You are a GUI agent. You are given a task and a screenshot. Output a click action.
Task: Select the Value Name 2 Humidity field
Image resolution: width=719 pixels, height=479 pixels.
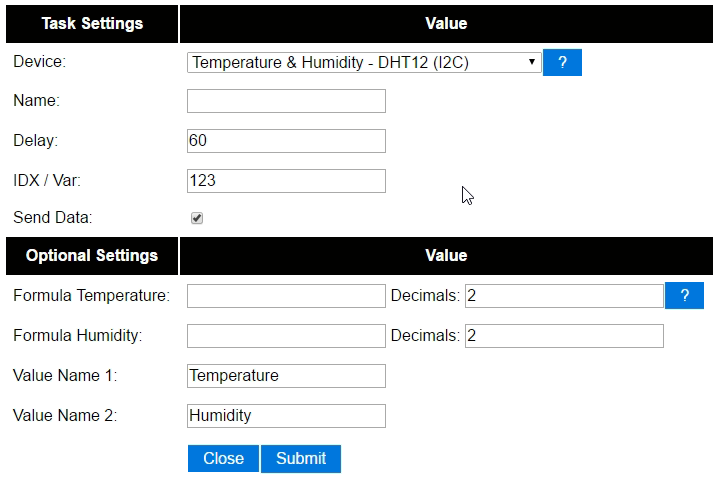(x=286, y=416)
